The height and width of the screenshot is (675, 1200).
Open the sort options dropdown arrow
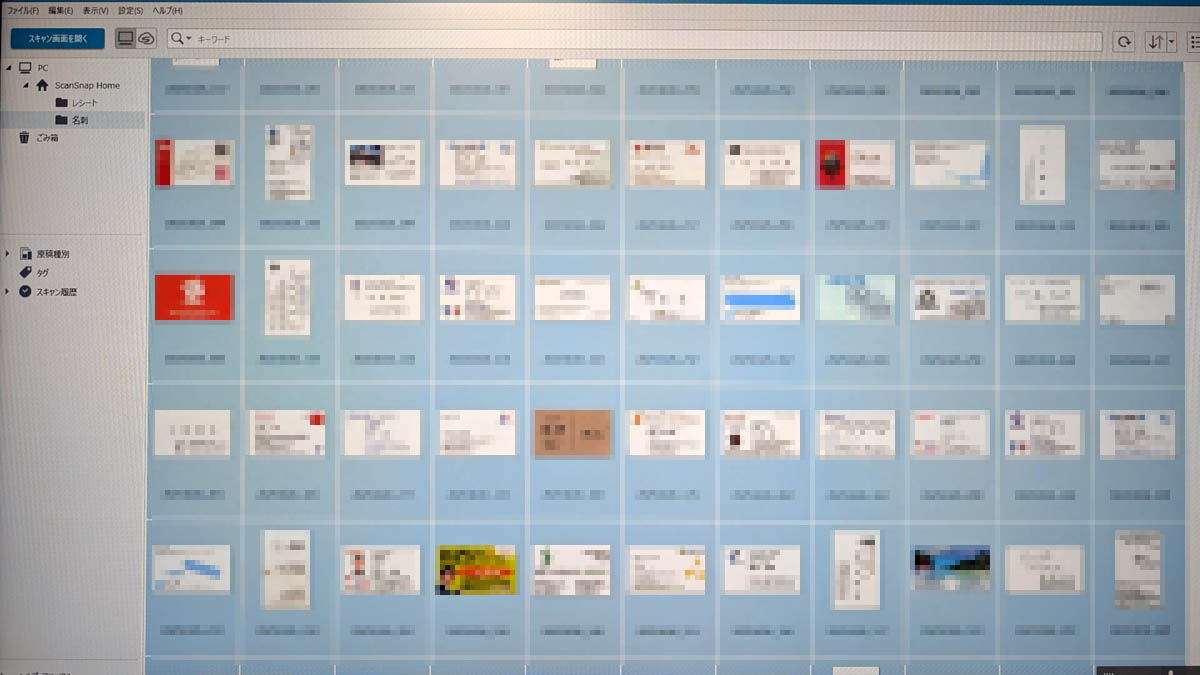1169,41
